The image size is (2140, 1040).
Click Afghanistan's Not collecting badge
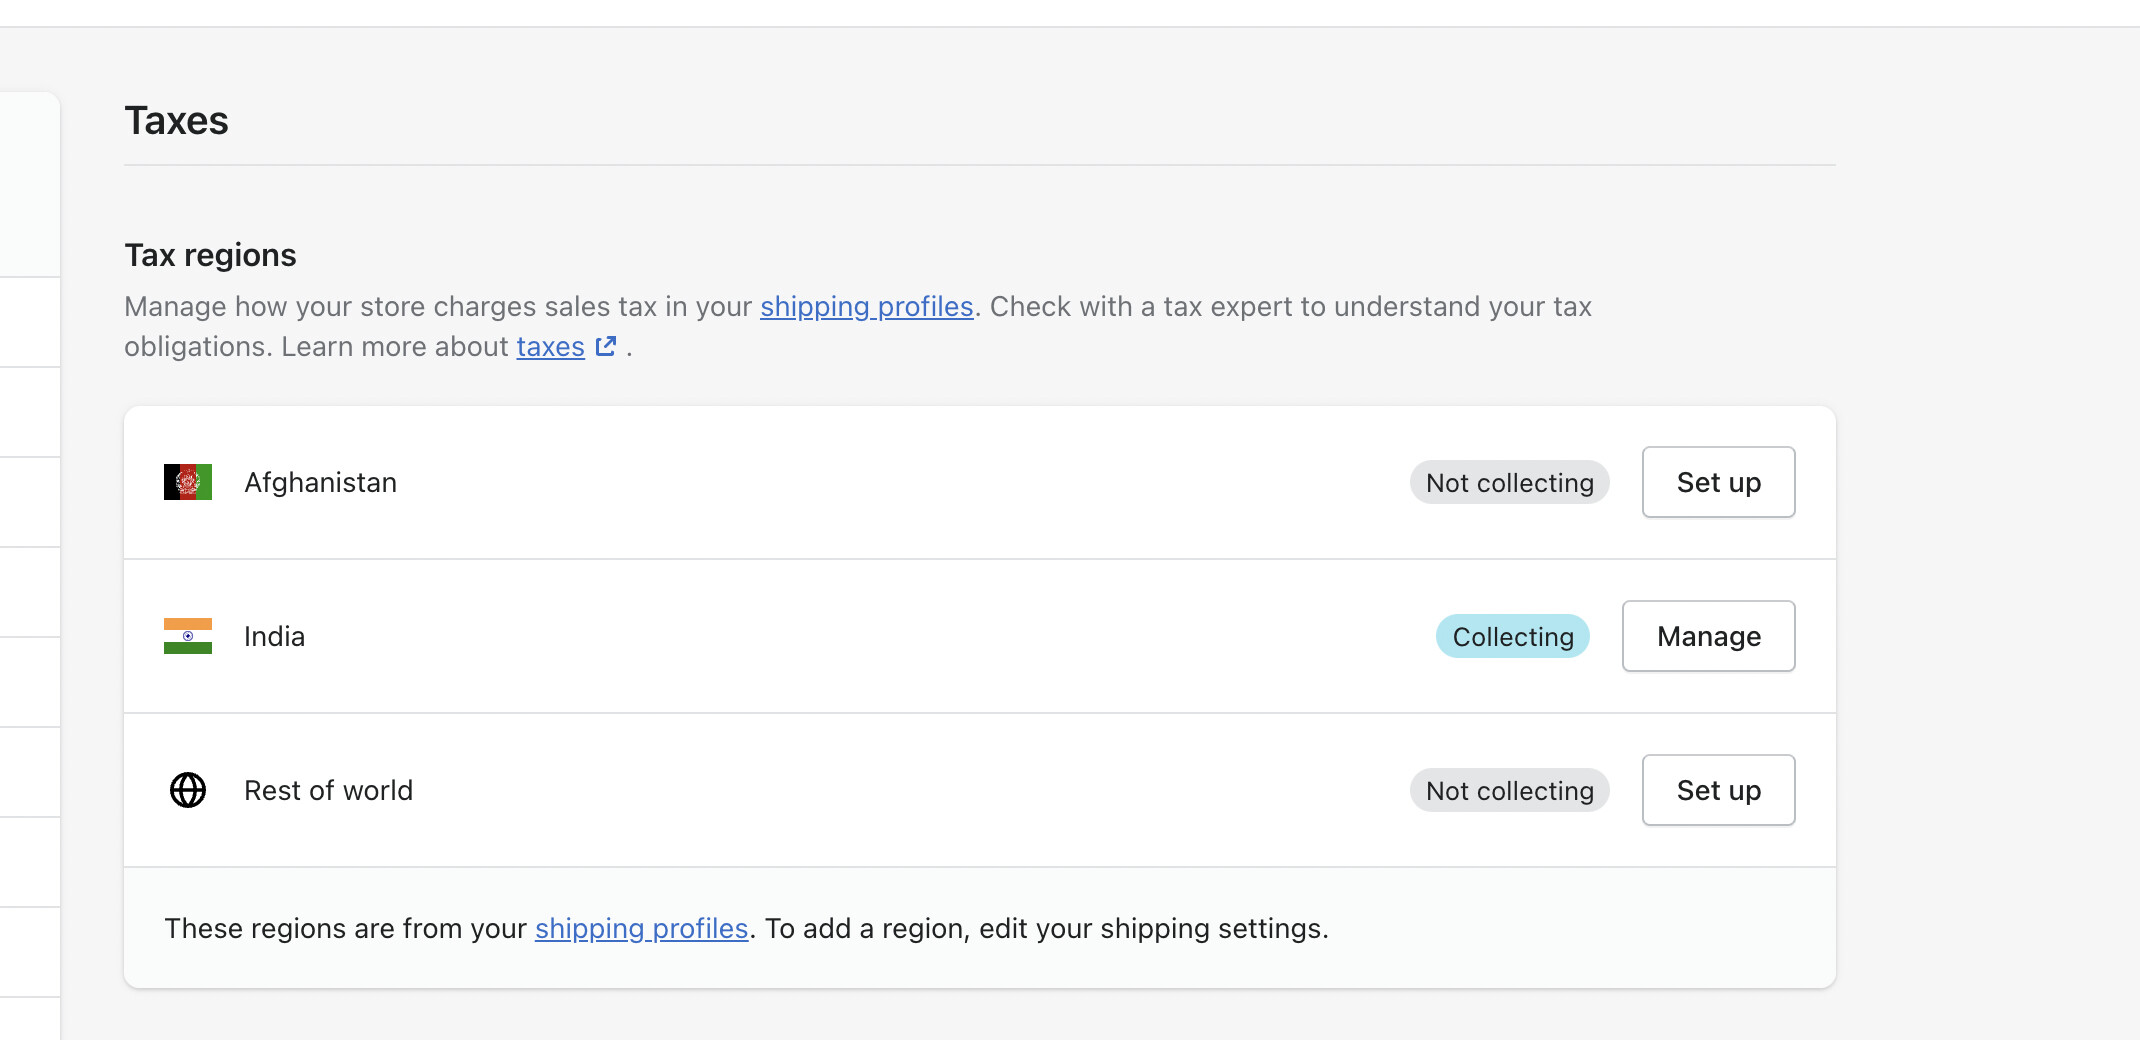click(x=1509, y=482)
